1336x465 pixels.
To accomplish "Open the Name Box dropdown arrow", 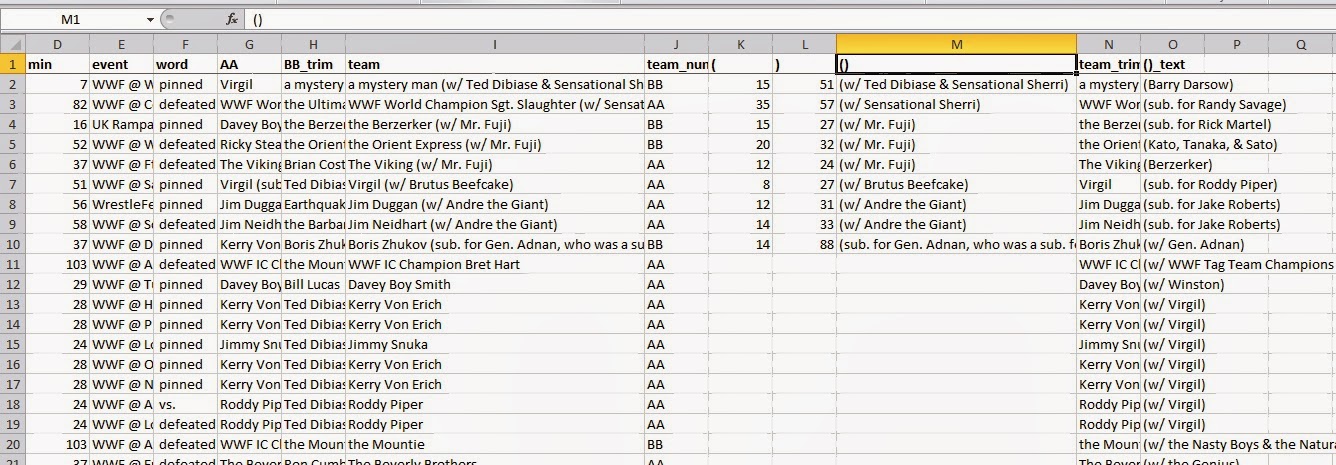I will click(x=150, y=19).
